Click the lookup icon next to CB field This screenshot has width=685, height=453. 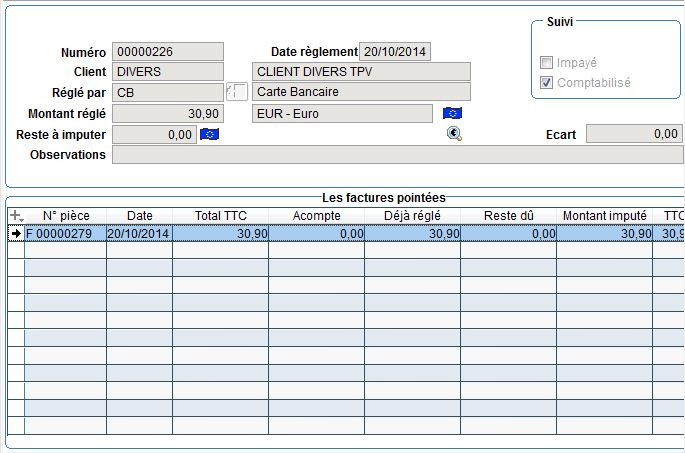click(237, 92)
